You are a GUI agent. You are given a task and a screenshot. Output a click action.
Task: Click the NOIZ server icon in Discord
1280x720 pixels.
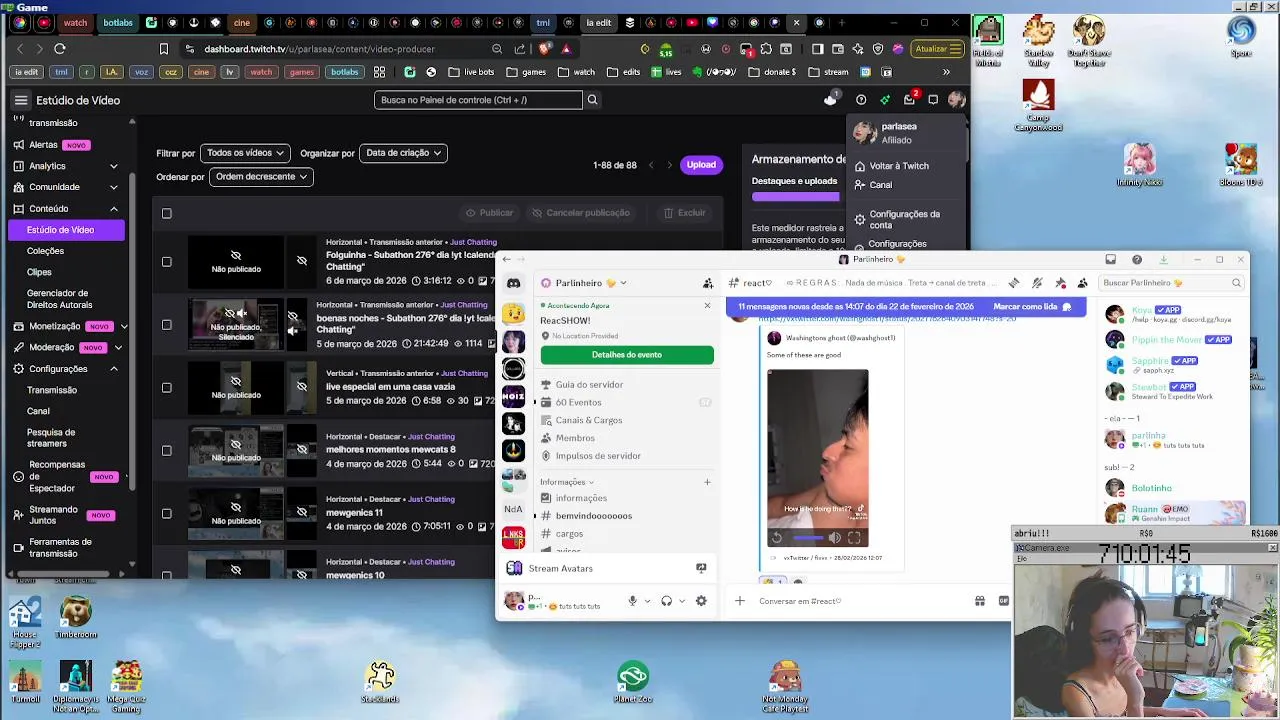tap(513, 396)
